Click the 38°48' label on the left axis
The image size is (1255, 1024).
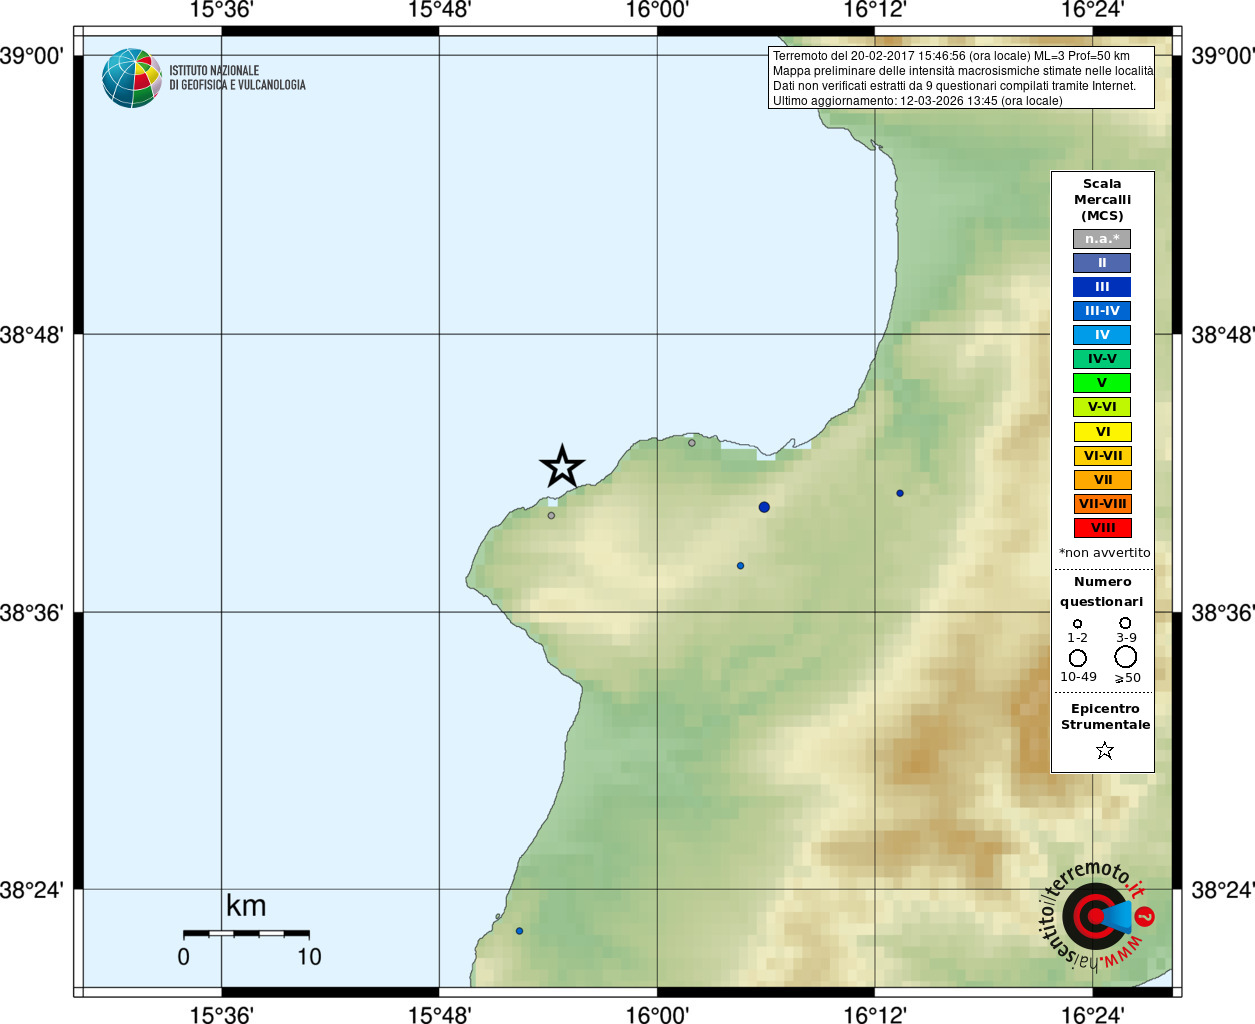tap(31, 335)
